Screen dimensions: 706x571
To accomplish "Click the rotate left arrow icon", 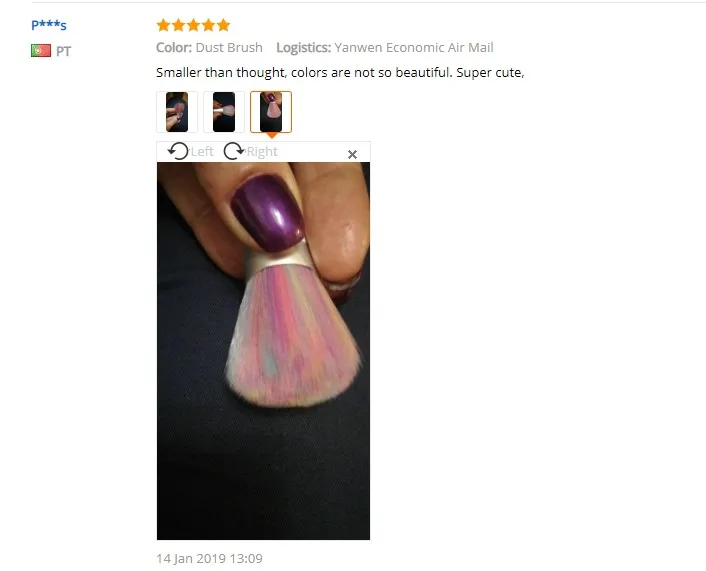I will (x=178, y=151).
